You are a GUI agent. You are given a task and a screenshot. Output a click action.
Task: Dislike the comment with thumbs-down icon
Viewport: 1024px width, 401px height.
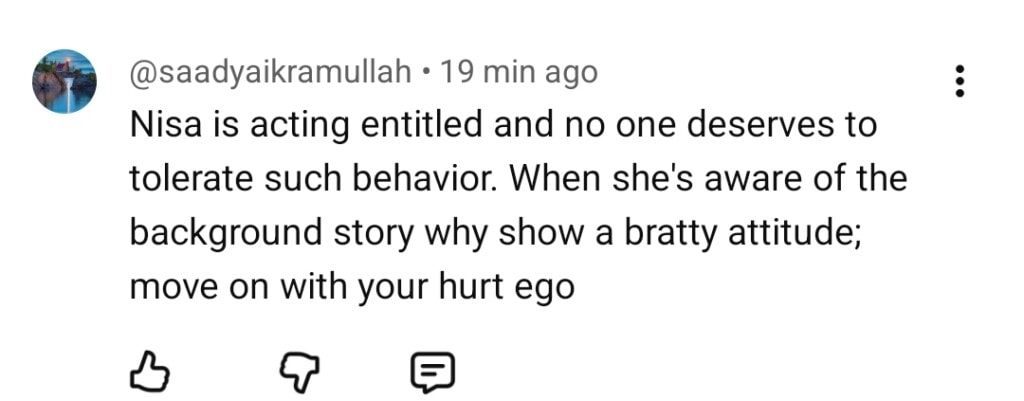[x=295, y=371]
